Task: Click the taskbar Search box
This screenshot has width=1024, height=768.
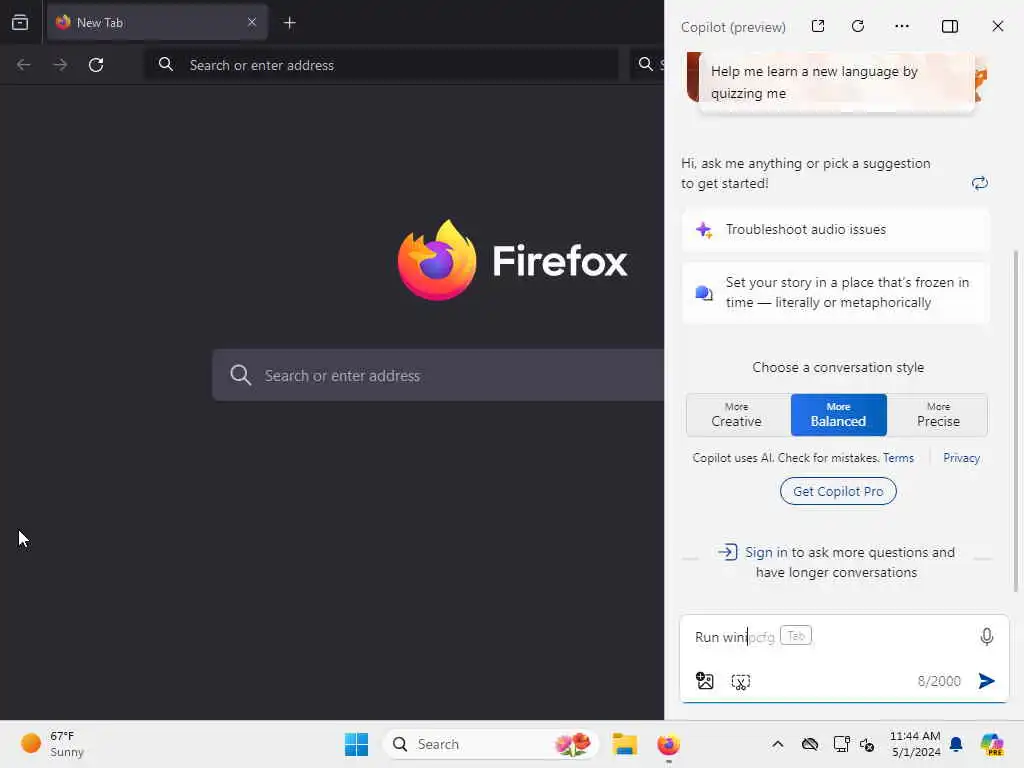Action: click(x=490, y=744)
